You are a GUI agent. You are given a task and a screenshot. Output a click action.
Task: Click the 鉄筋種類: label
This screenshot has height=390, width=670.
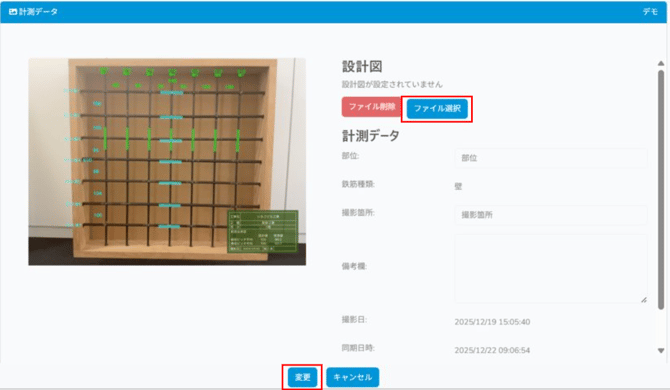point(358,184)
